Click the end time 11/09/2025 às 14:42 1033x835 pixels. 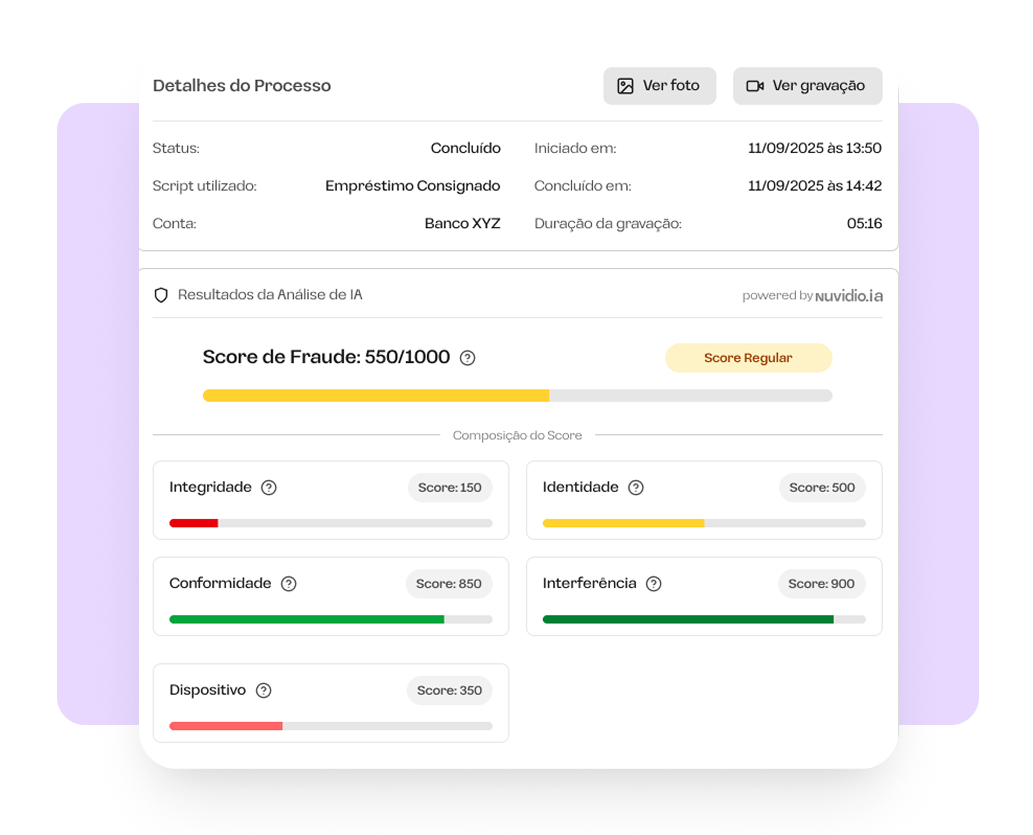pos(815,186)
